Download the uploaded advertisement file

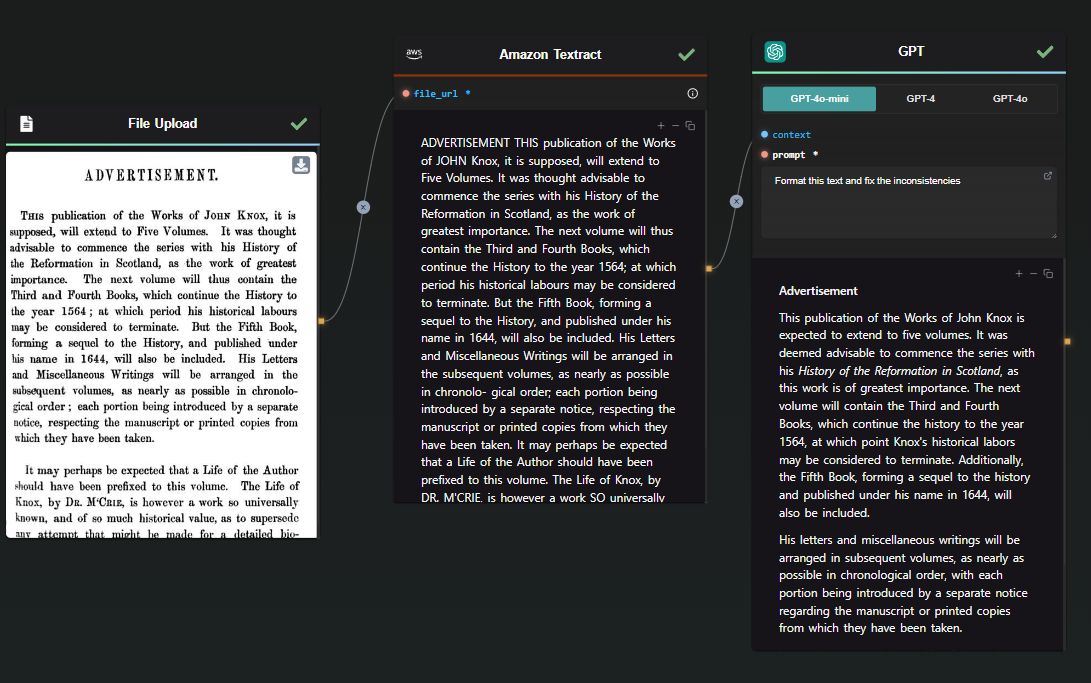pyautogui.click(x=301, y=165)
